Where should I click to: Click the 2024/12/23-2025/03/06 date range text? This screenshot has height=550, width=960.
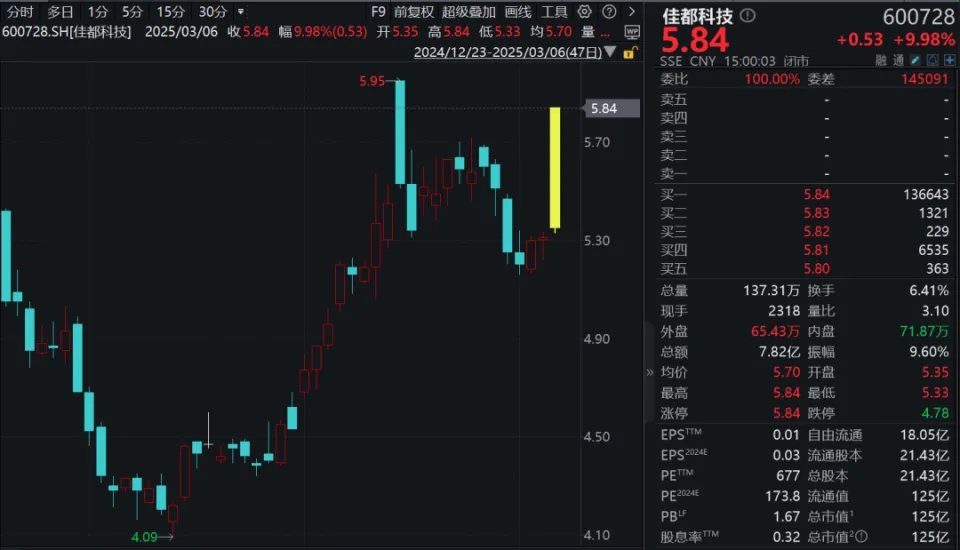click(508, 52)
